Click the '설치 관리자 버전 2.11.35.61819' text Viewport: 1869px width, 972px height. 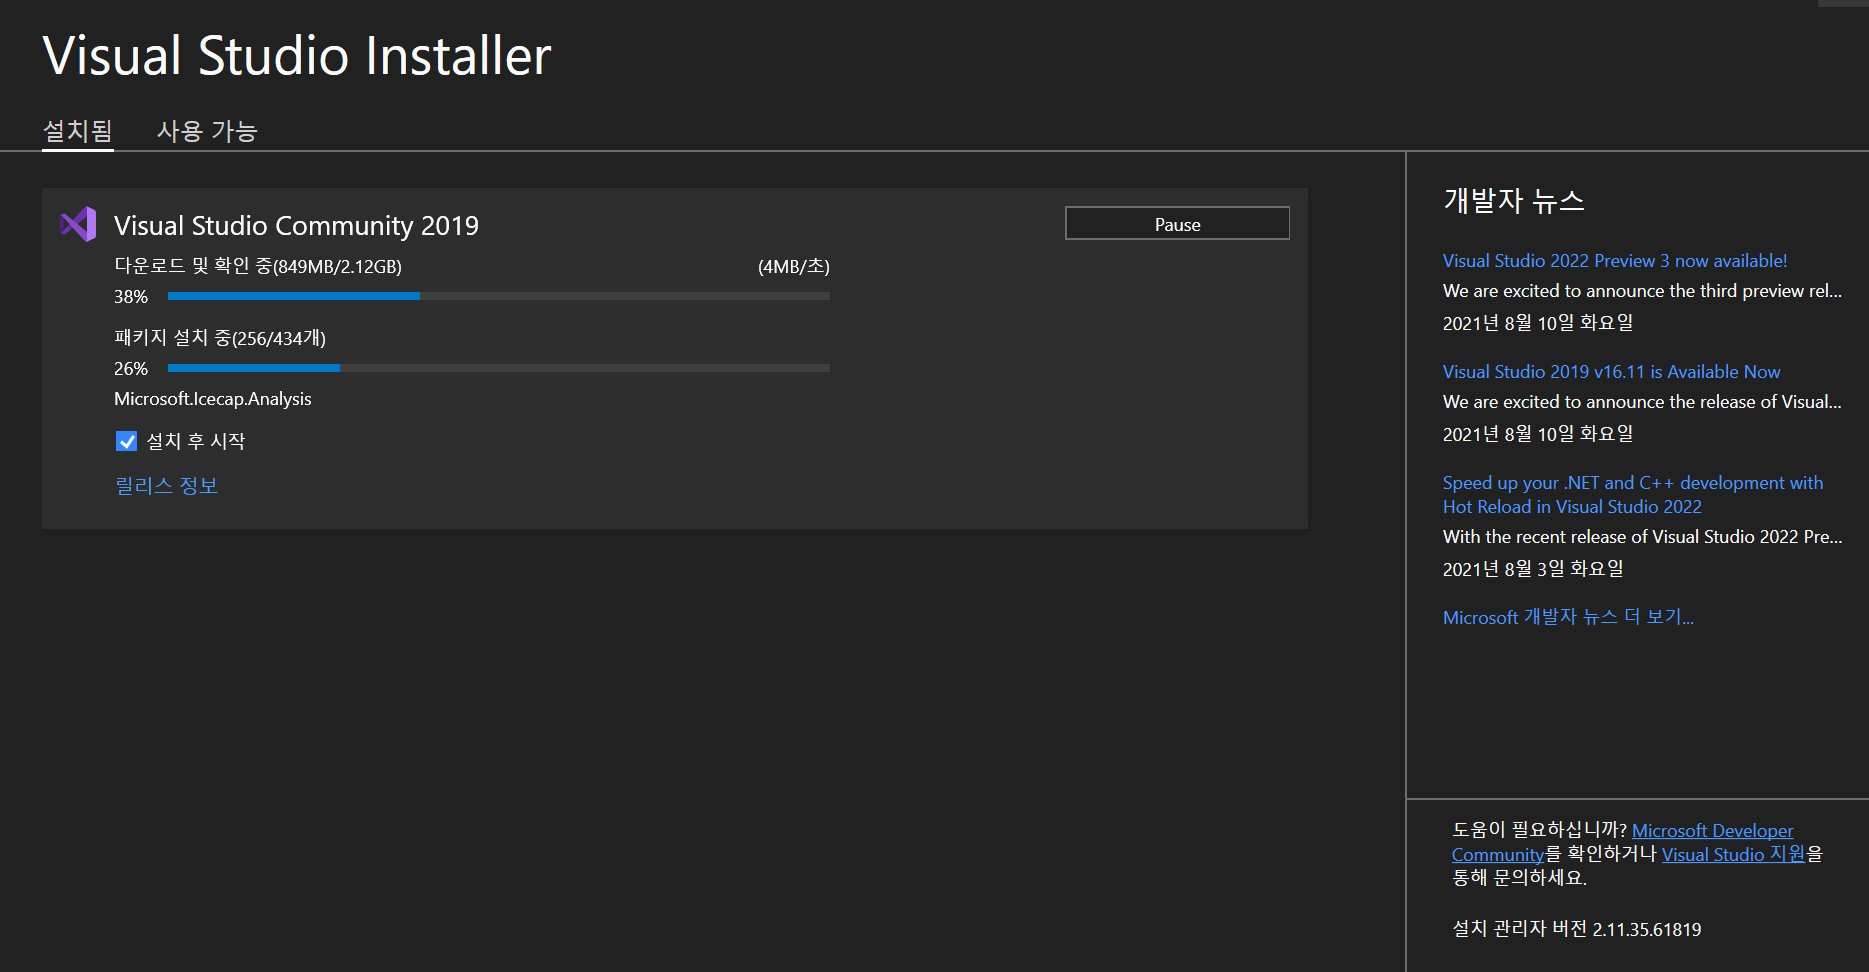[x=1576, y=930]
